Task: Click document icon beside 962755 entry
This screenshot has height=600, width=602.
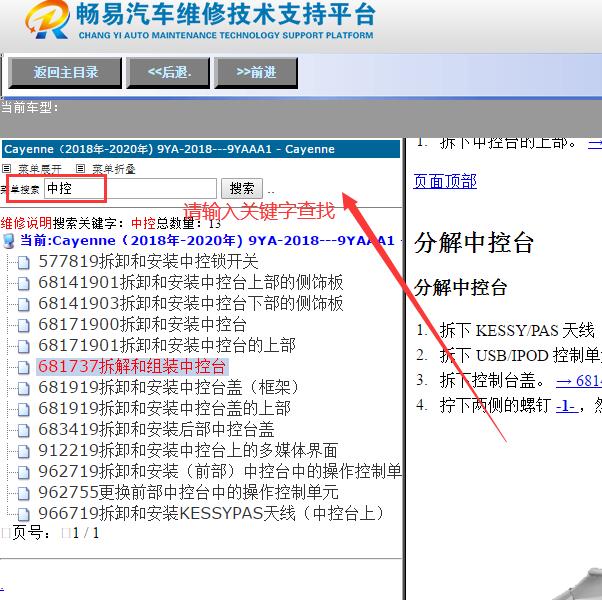Action: coord(23,493)
